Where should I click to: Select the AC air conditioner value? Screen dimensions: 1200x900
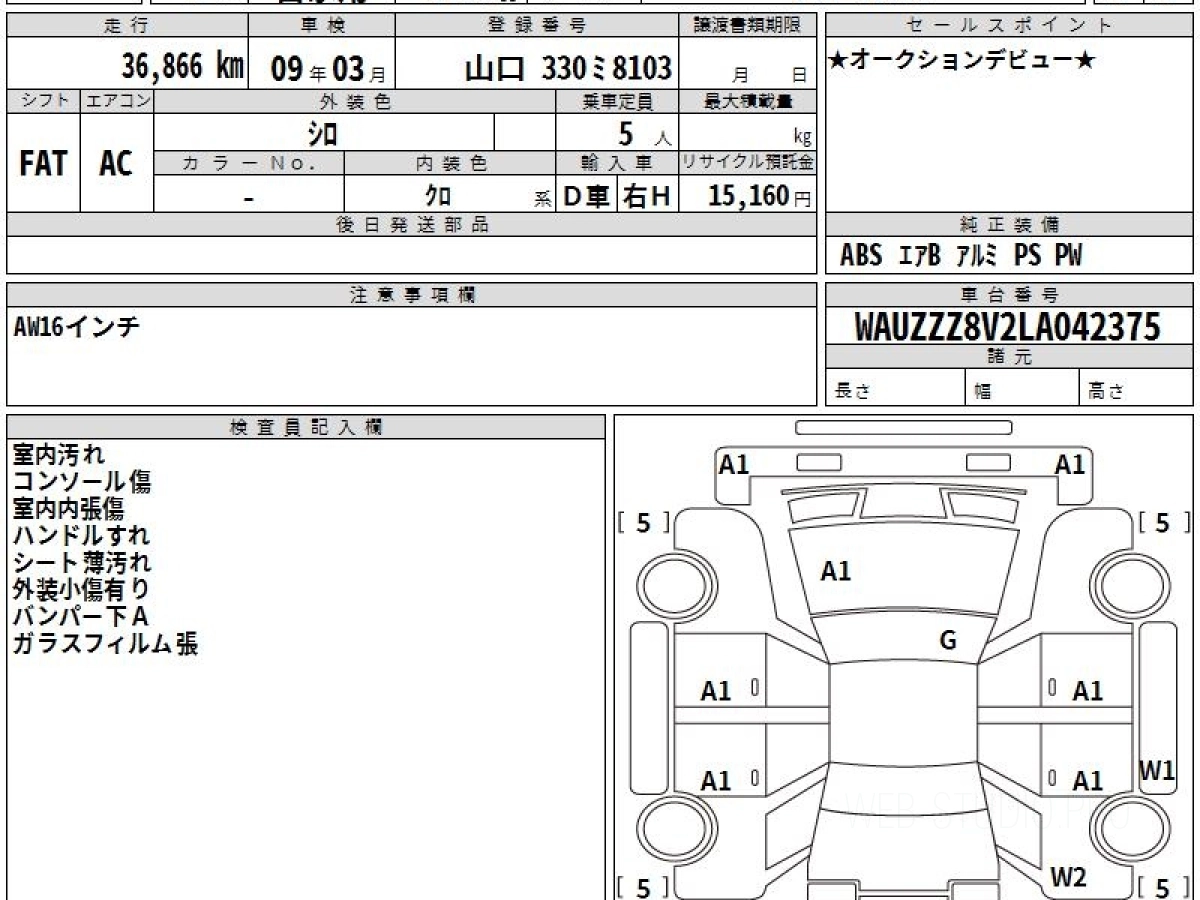116,164
